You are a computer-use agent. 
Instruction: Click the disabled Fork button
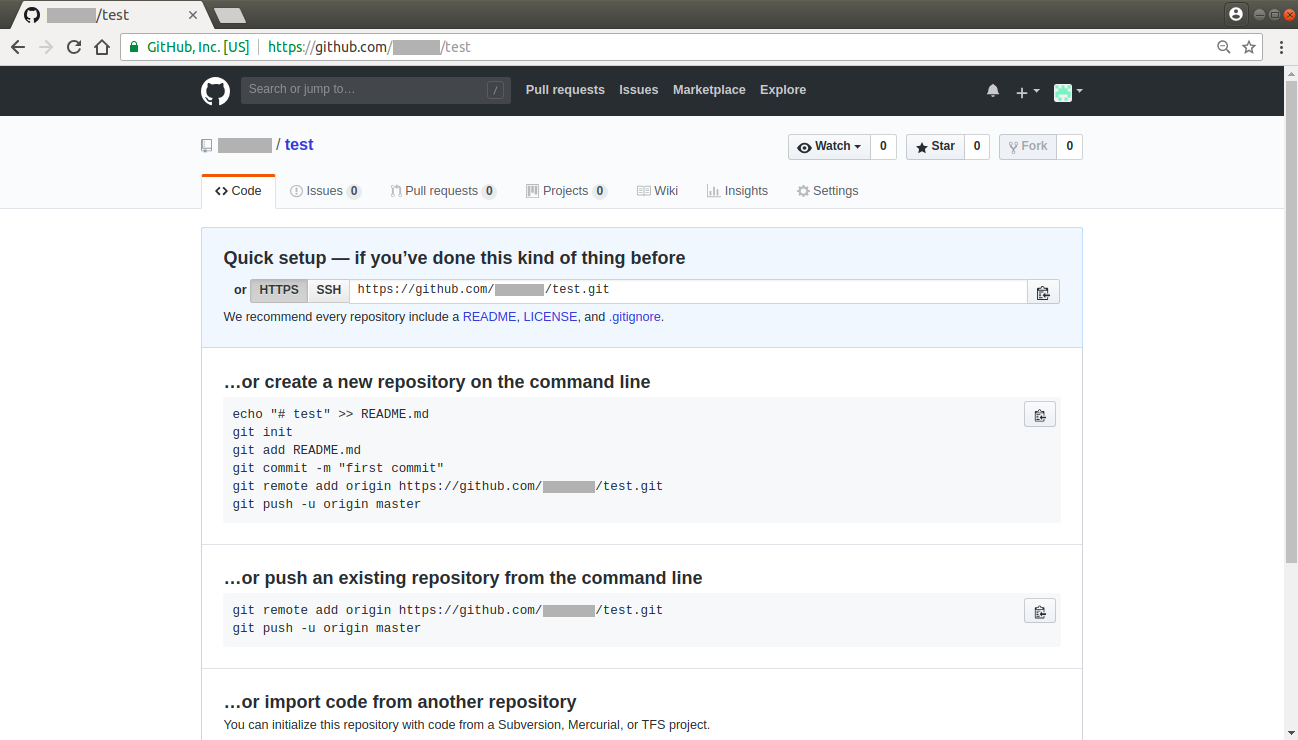coord(1027,147)
